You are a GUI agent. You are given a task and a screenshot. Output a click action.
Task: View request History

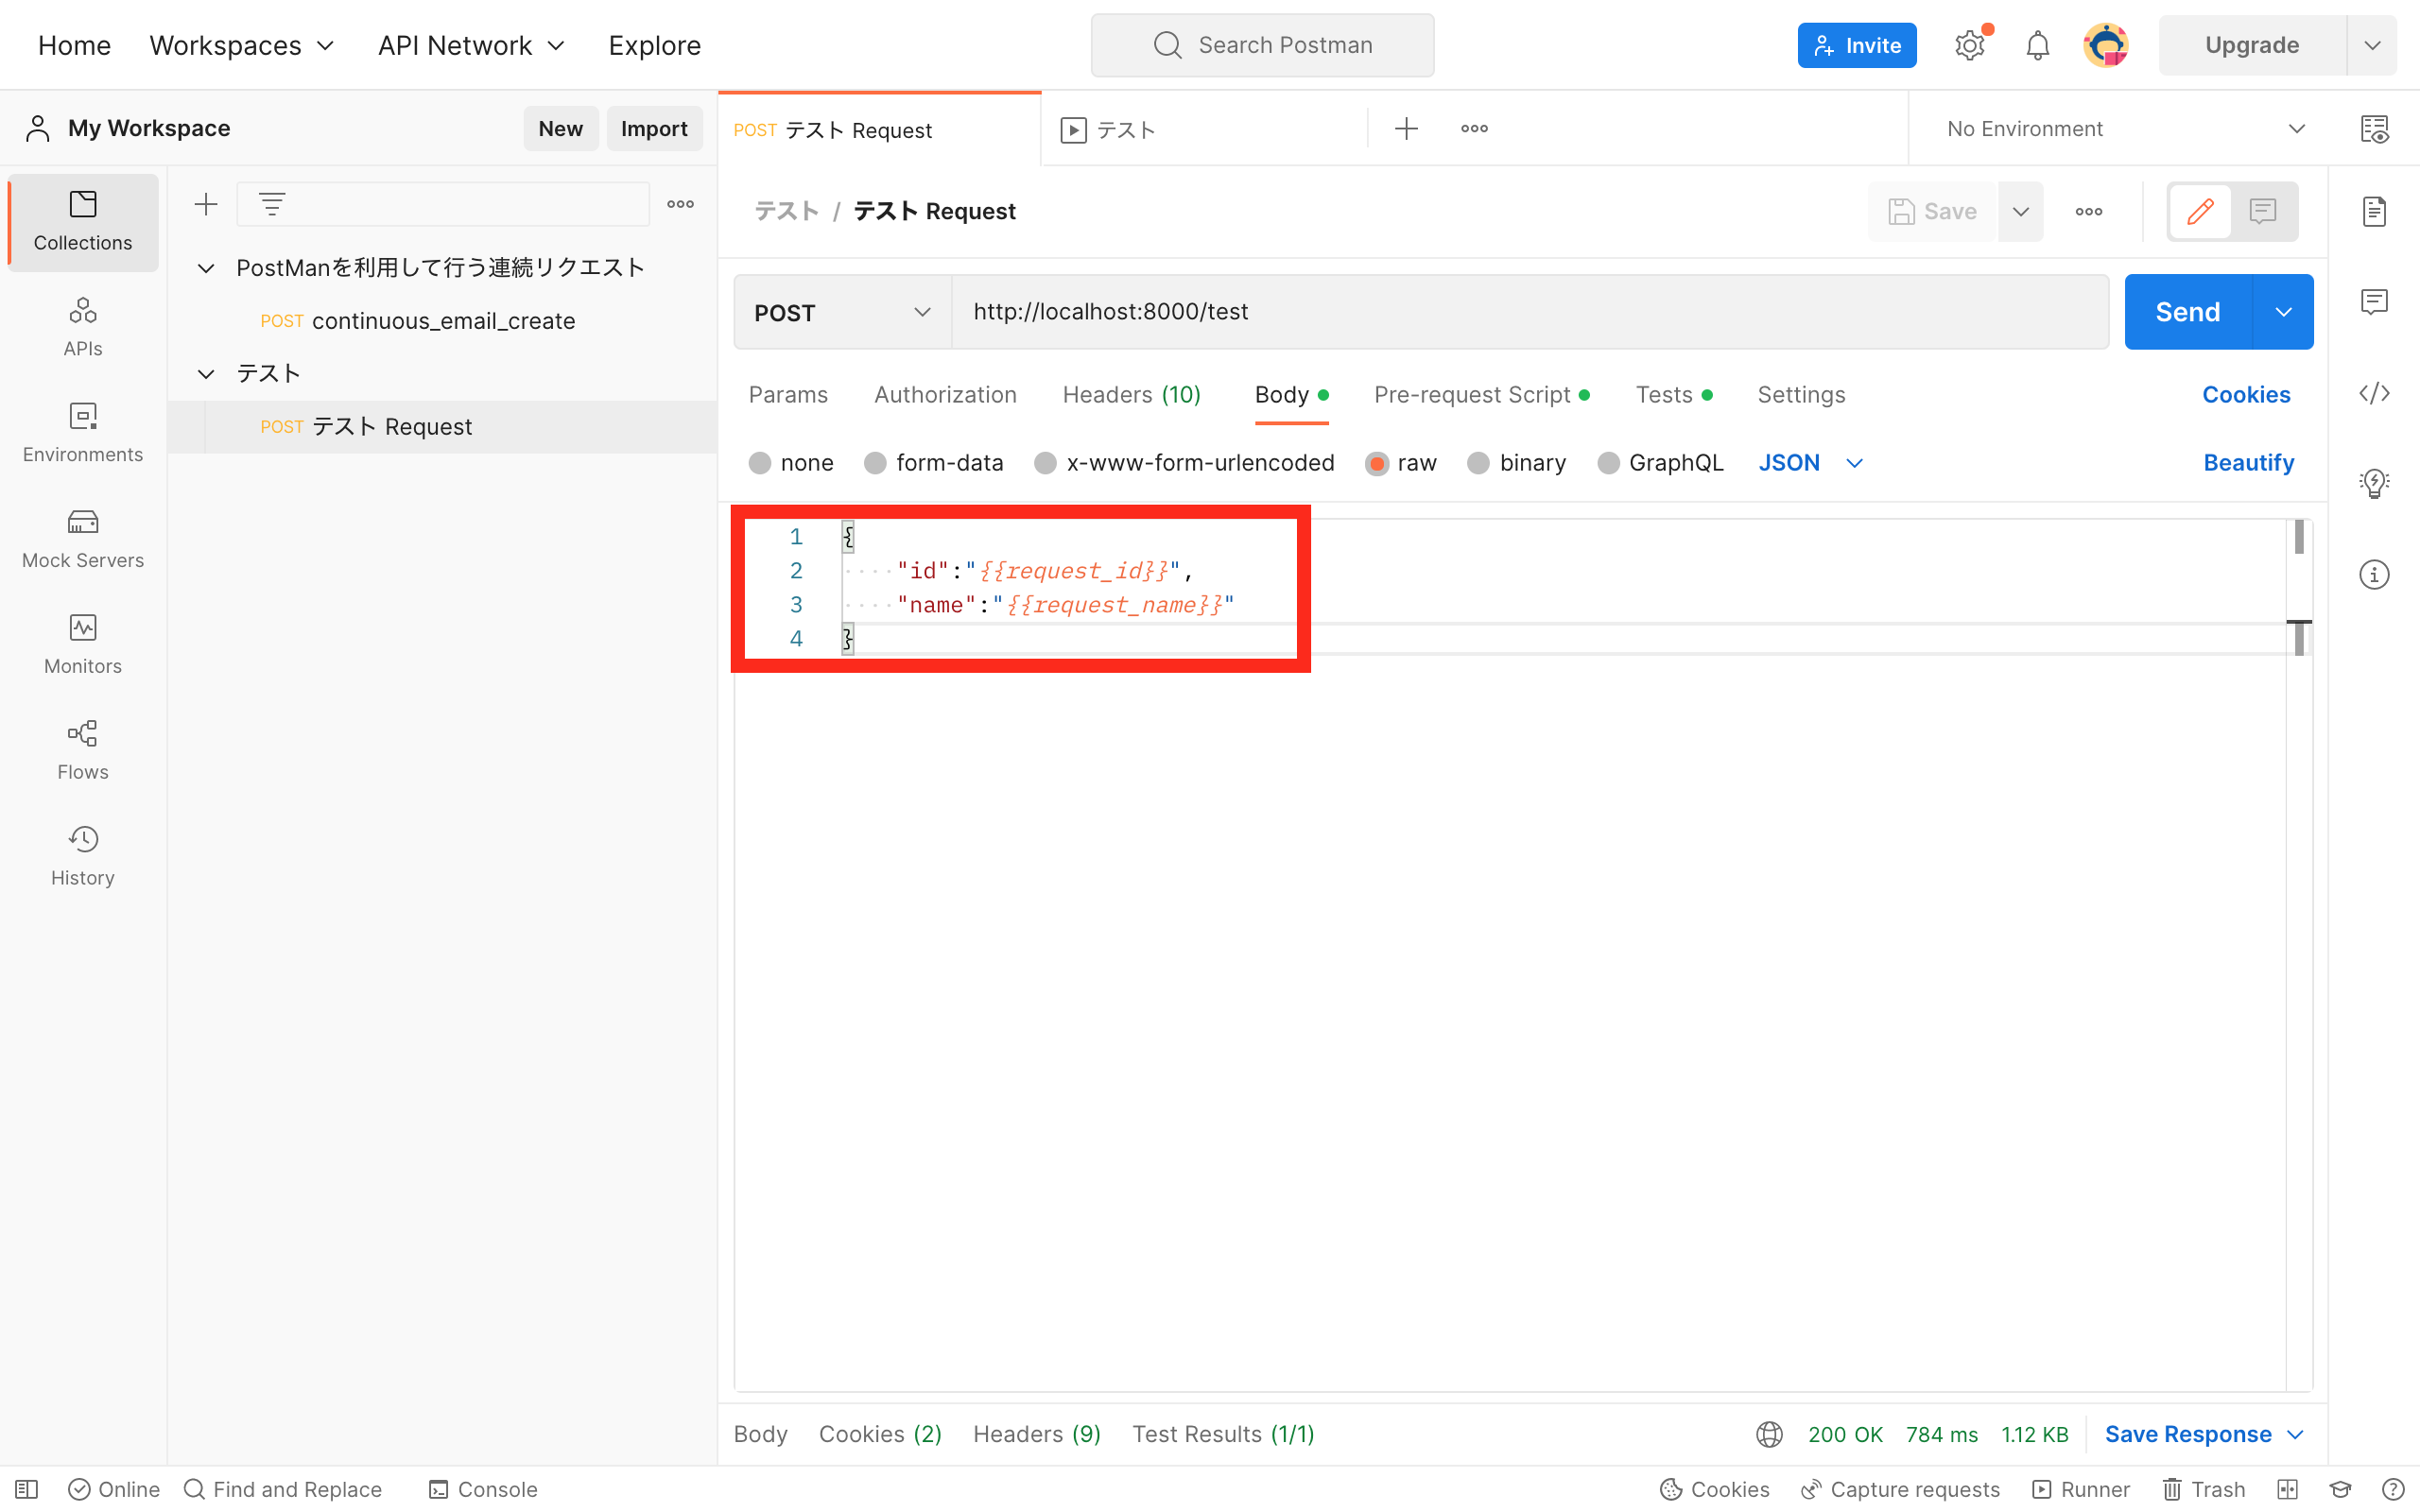(x=82, y=854)
